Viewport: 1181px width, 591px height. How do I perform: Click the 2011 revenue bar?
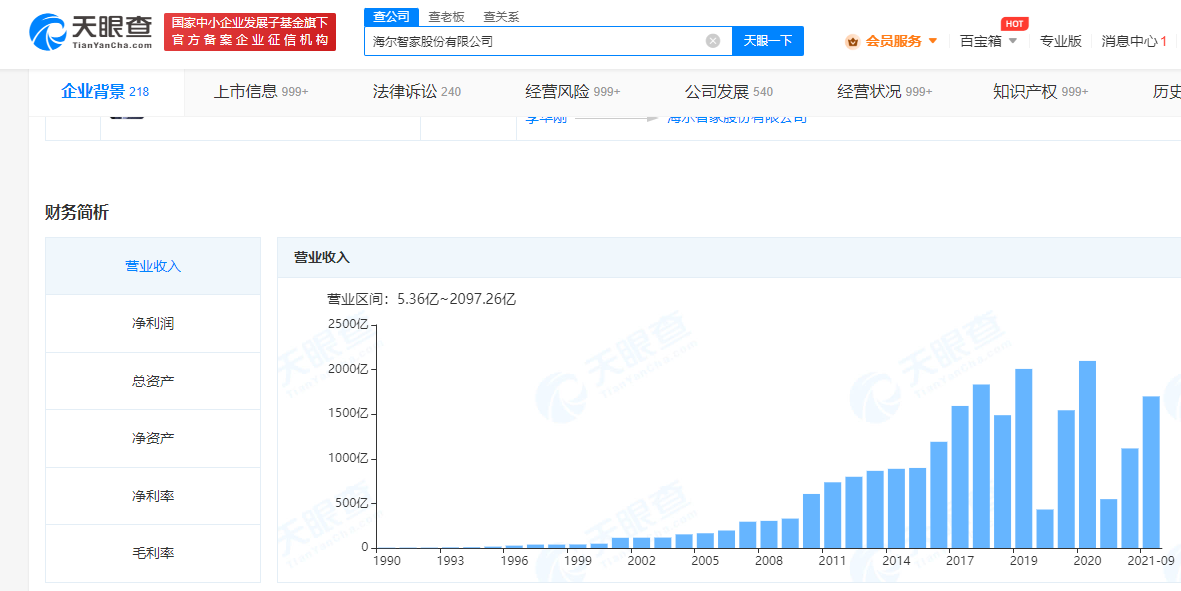click(x=832, y=515)
